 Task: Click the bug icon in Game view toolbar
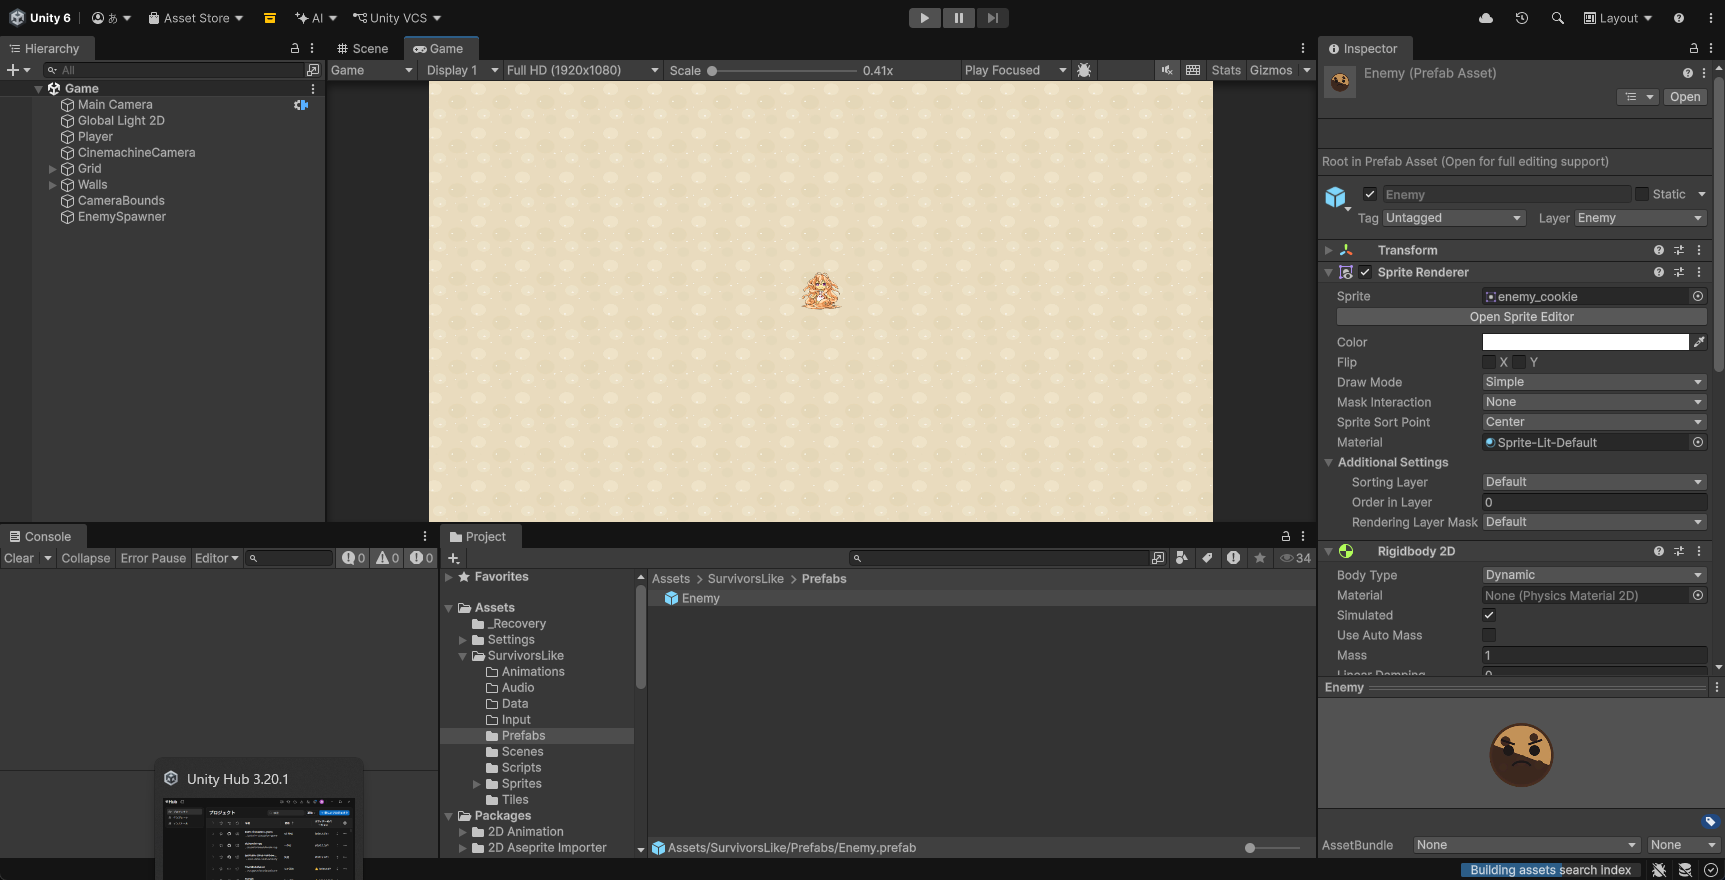[x=1084, y=70]
